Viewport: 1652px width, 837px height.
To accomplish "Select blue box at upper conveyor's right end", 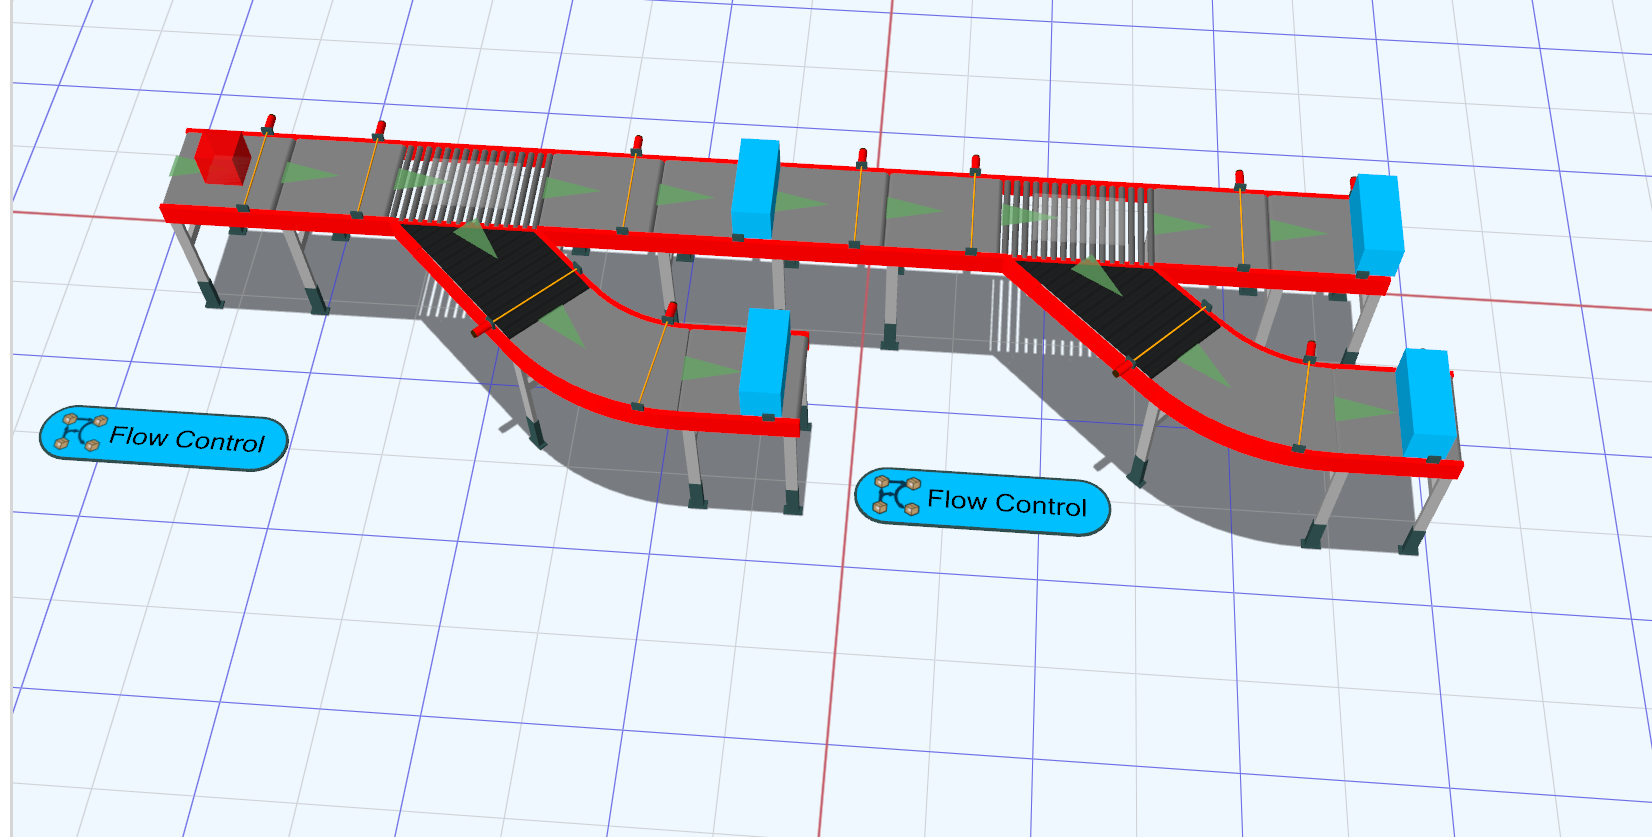I will pyautogui.click(x=1376, y=224).
